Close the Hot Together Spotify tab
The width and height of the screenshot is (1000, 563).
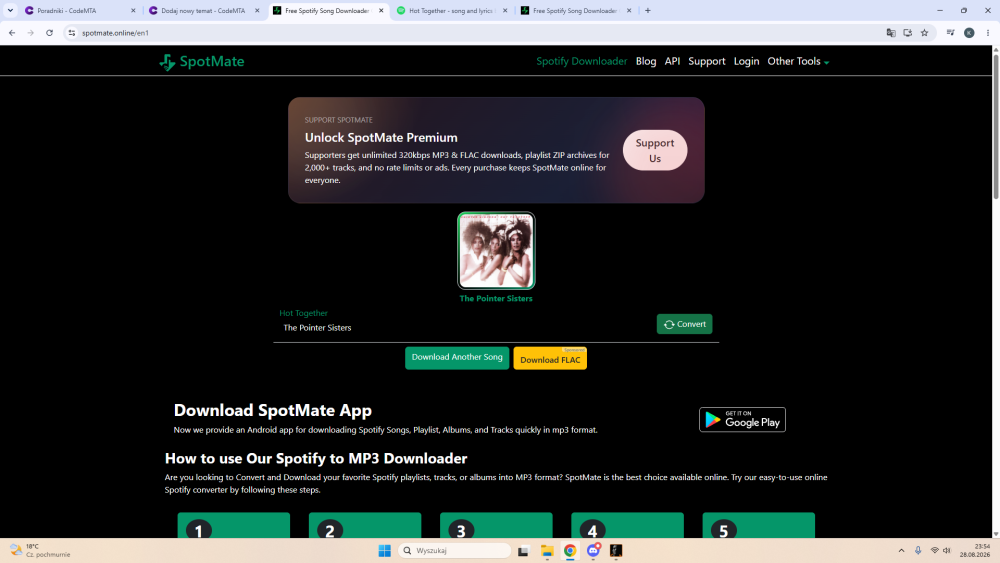505,10
